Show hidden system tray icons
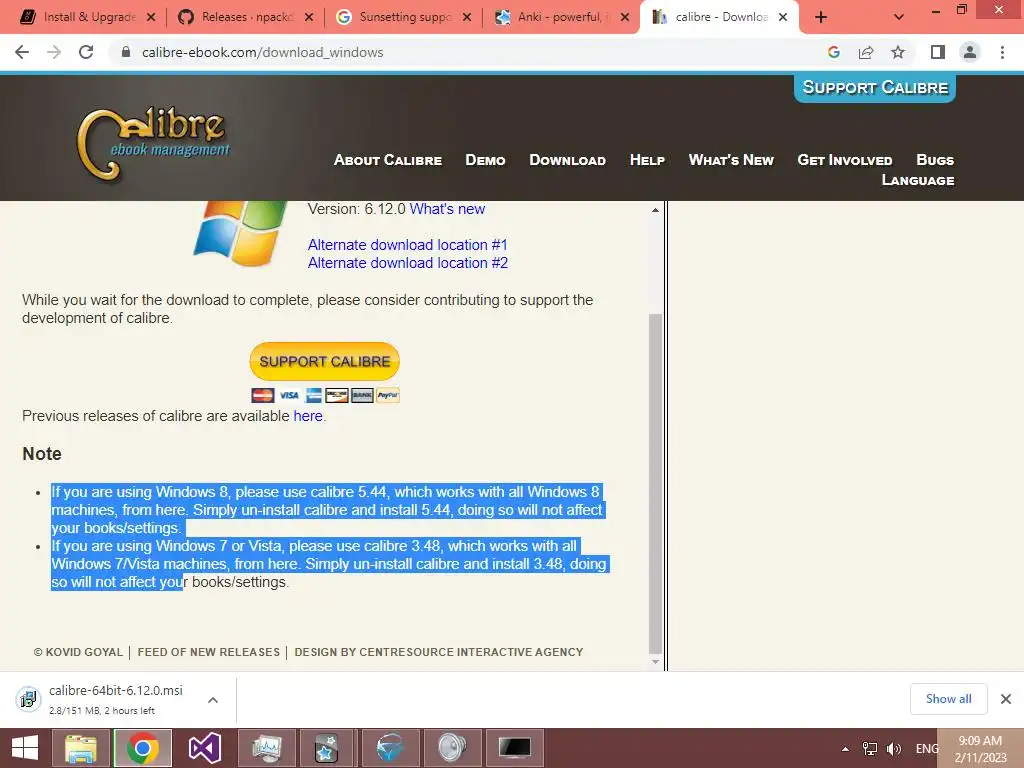Viewport: 1024px width, 768px height. pyautogui.click(x=845, y=749)
